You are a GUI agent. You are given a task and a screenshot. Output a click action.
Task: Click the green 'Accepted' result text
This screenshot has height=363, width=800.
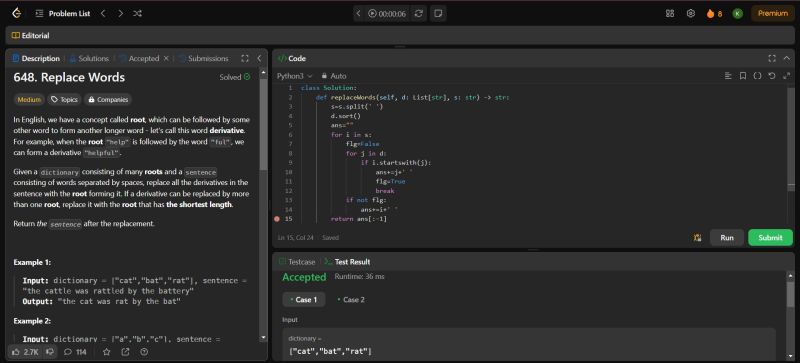pos(304,277)
